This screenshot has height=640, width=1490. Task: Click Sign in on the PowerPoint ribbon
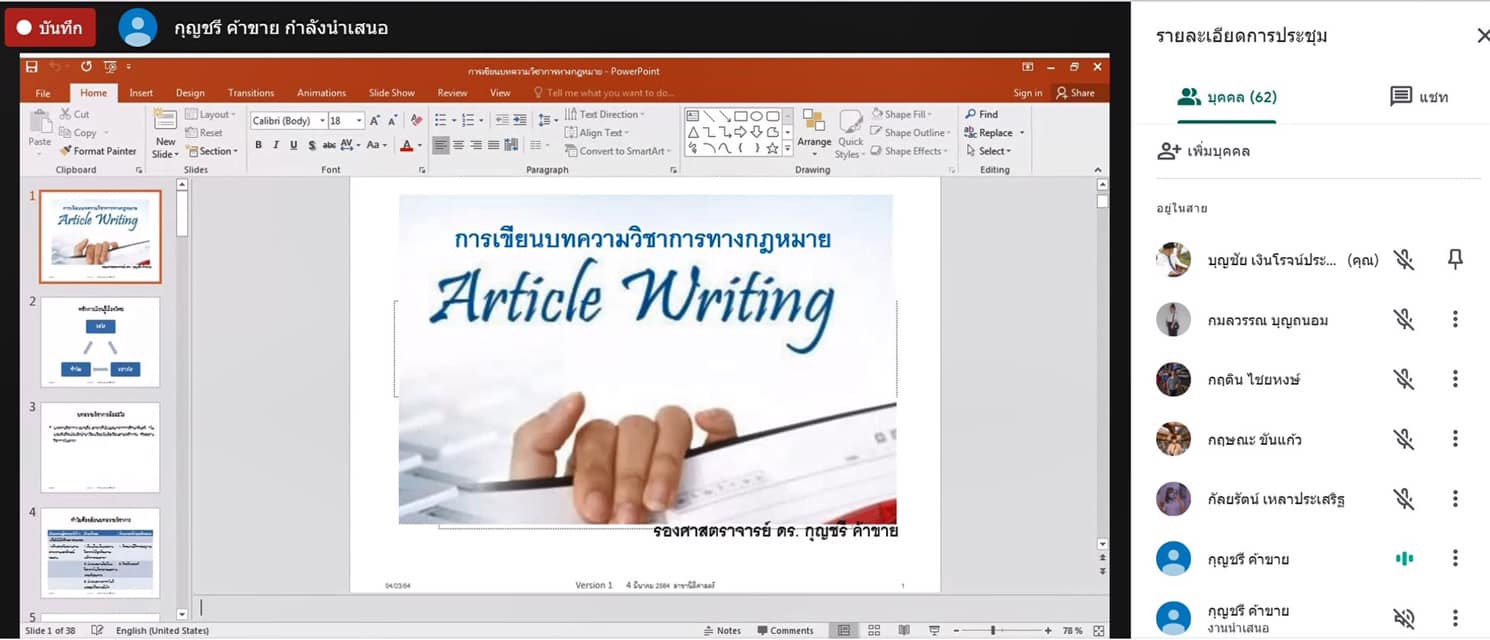[x=1027, y=93]
